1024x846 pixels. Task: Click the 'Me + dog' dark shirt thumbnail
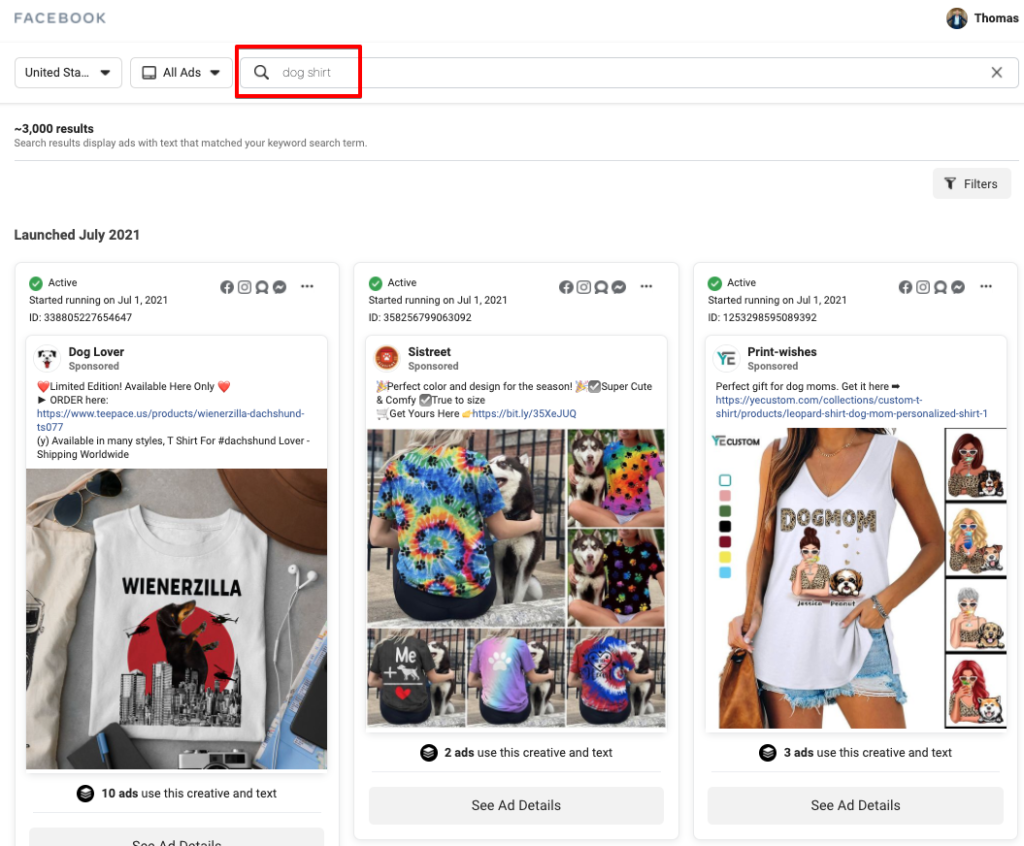pyautogui.click(x=417, y=677)
